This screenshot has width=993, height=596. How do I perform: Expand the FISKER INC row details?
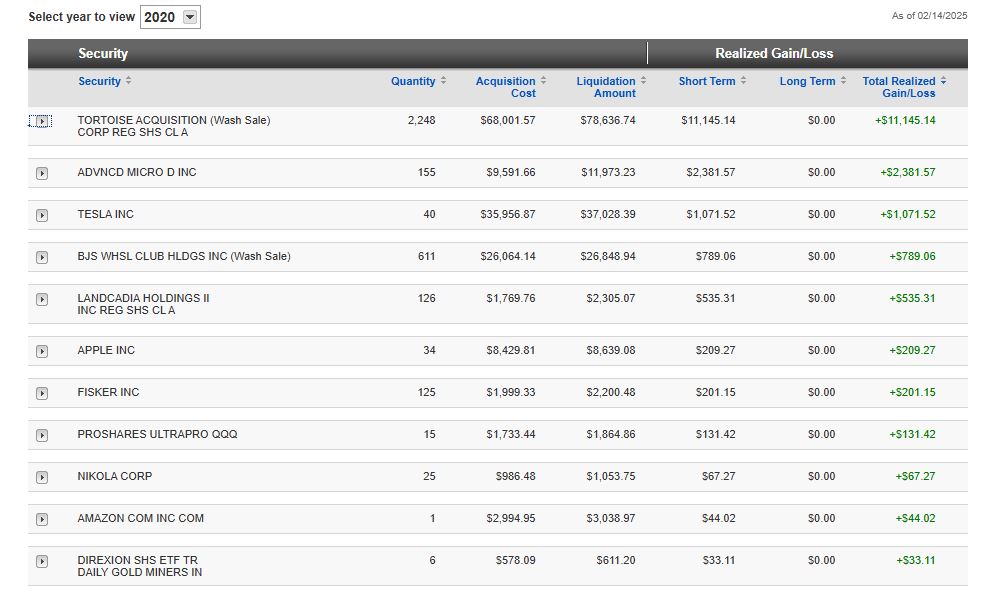coord(42,393)
